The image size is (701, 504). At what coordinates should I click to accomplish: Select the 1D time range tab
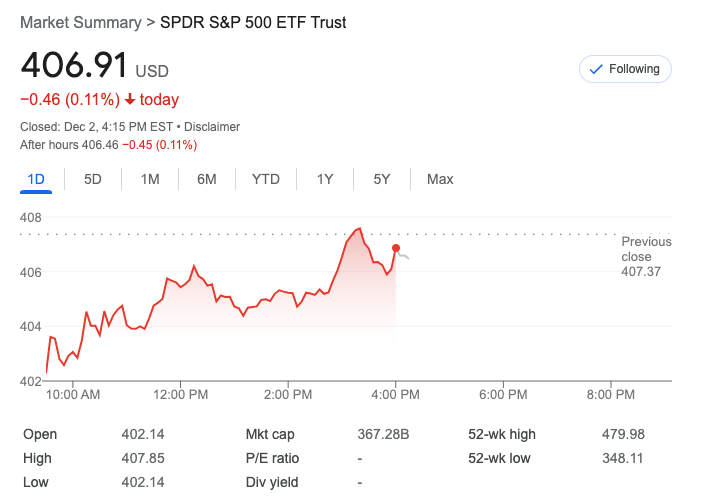pyautogui.click(x=36, y=179)
